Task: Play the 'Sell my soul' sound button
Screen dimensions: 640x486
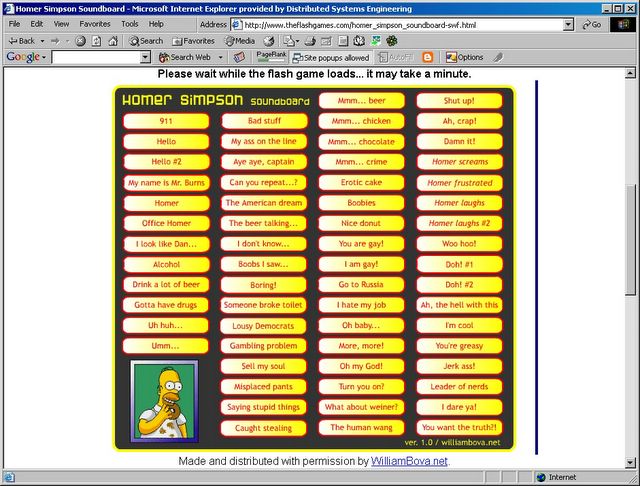Action: pyautogui.click(x=264, y=366)
